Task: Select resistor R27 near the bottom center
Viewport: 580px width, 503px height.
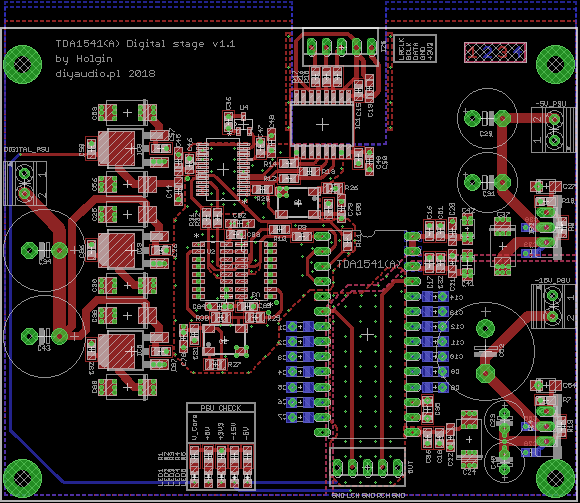Action: [216, 365]
